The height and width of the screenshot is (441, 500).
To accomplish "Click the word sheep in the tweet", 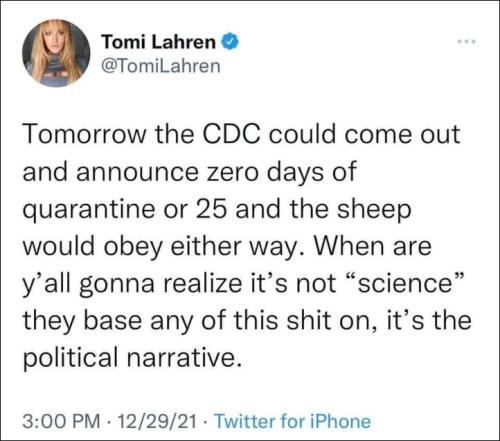I will [374, 211].
